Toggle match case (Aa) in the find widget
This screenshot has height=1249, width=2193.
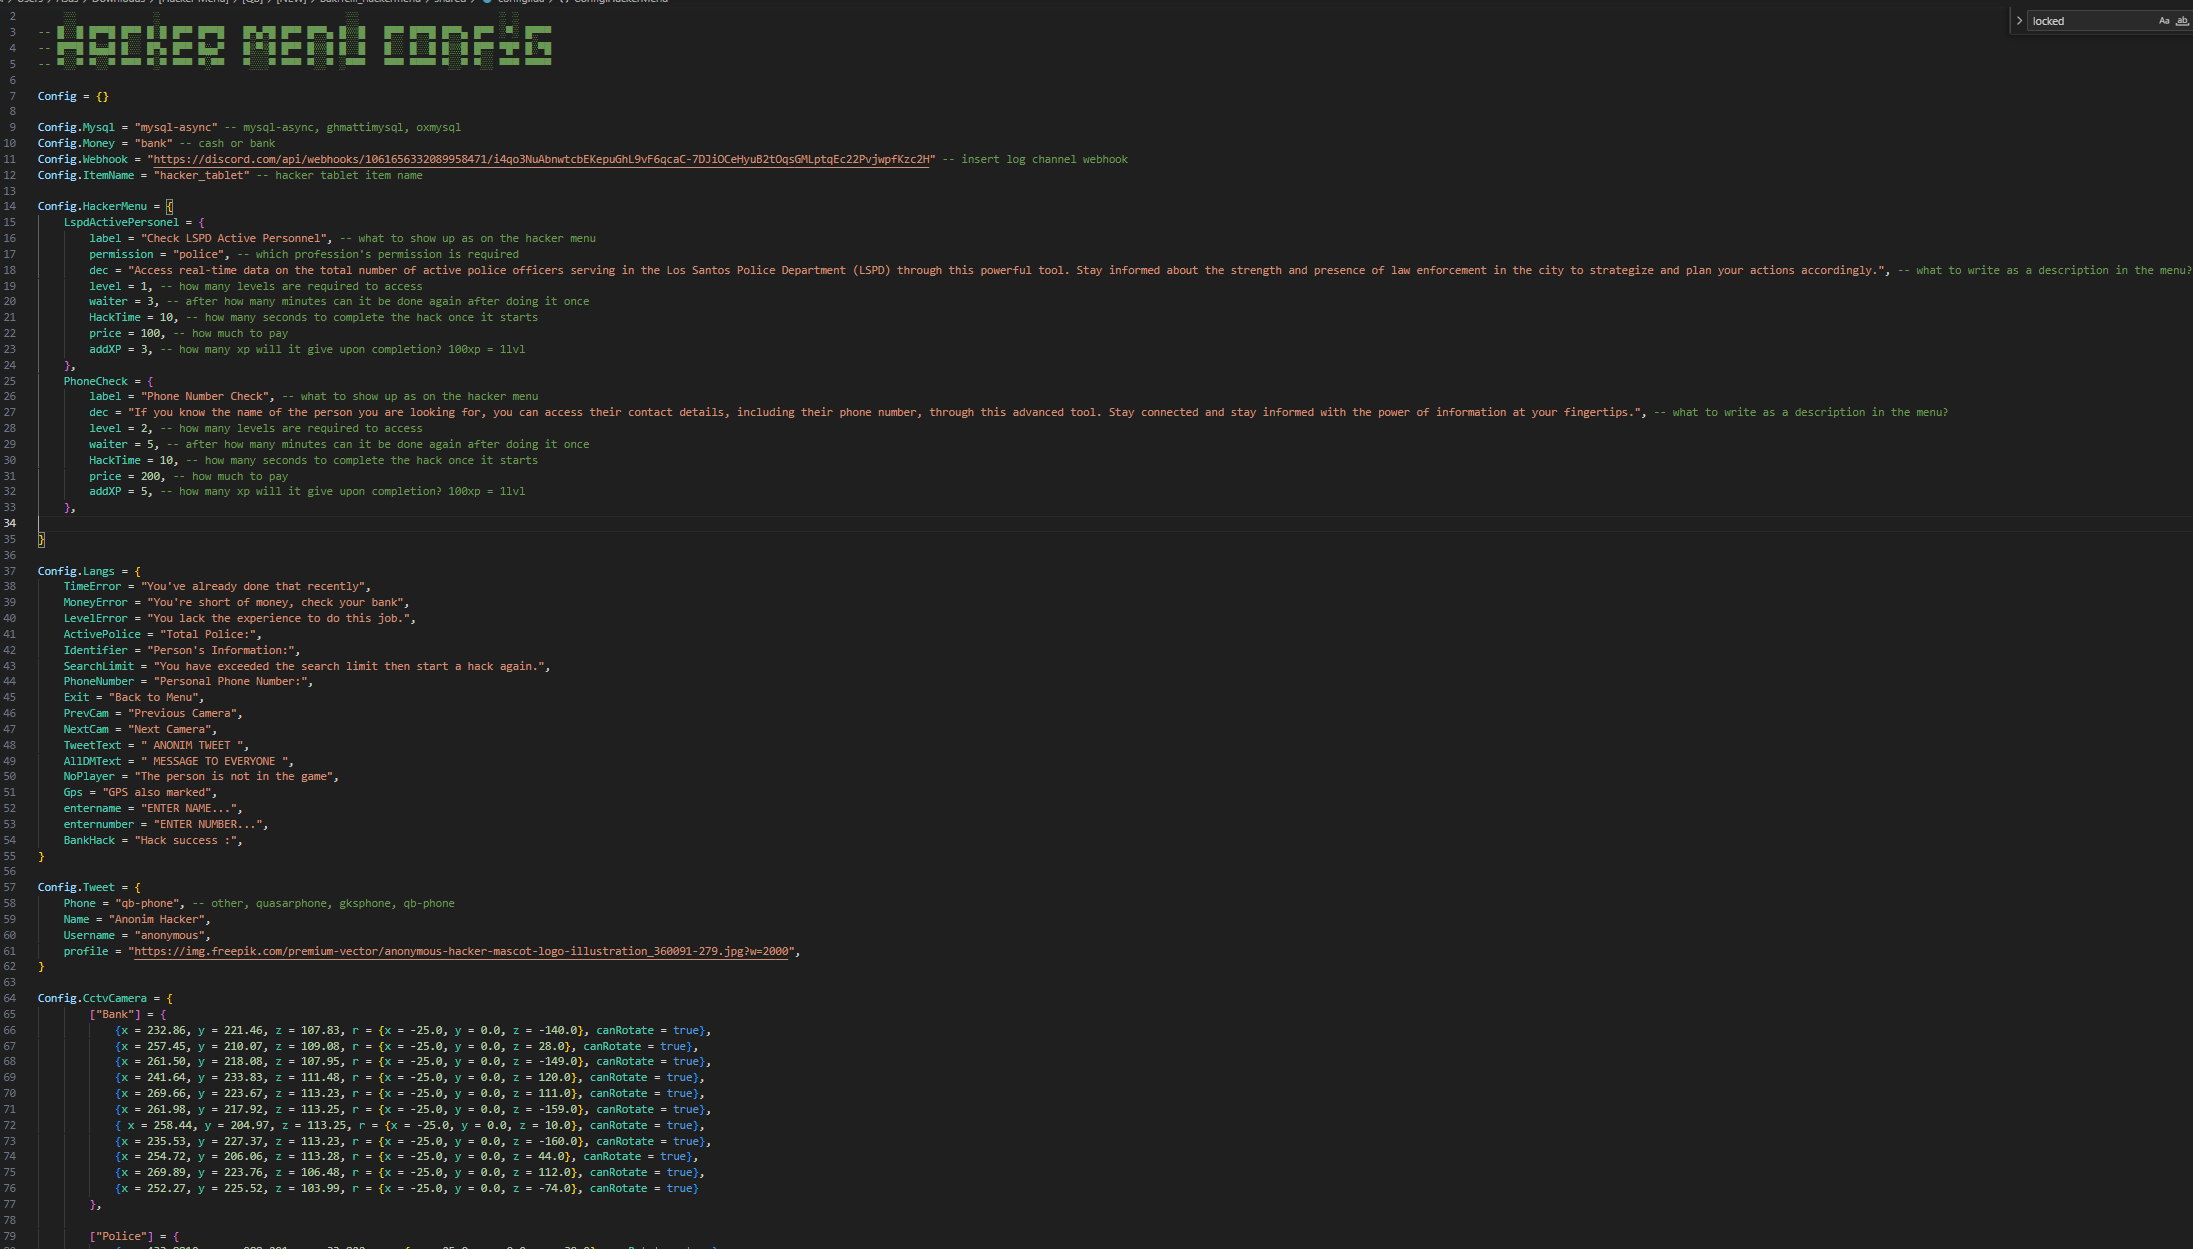(x=2164, y=20)
